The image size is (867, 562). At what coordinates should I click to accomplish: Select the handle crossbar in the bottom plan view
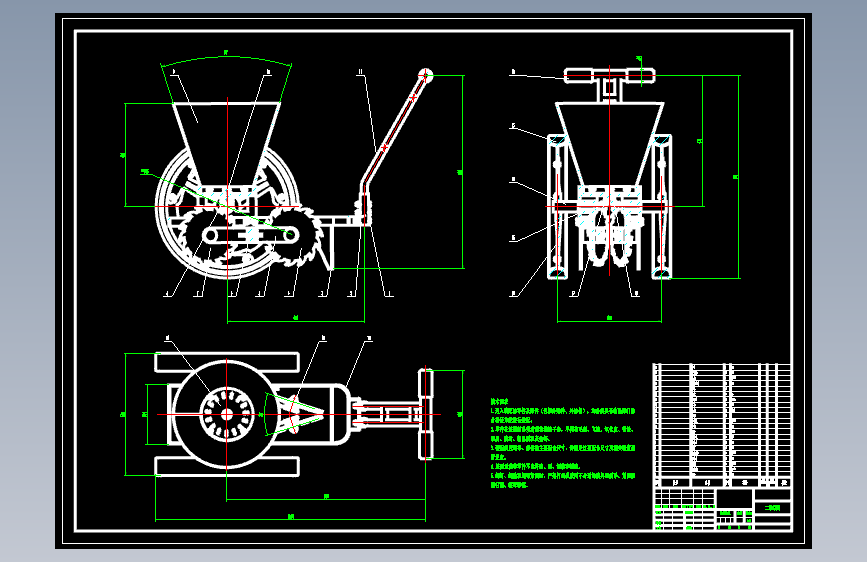click(425, 414)
